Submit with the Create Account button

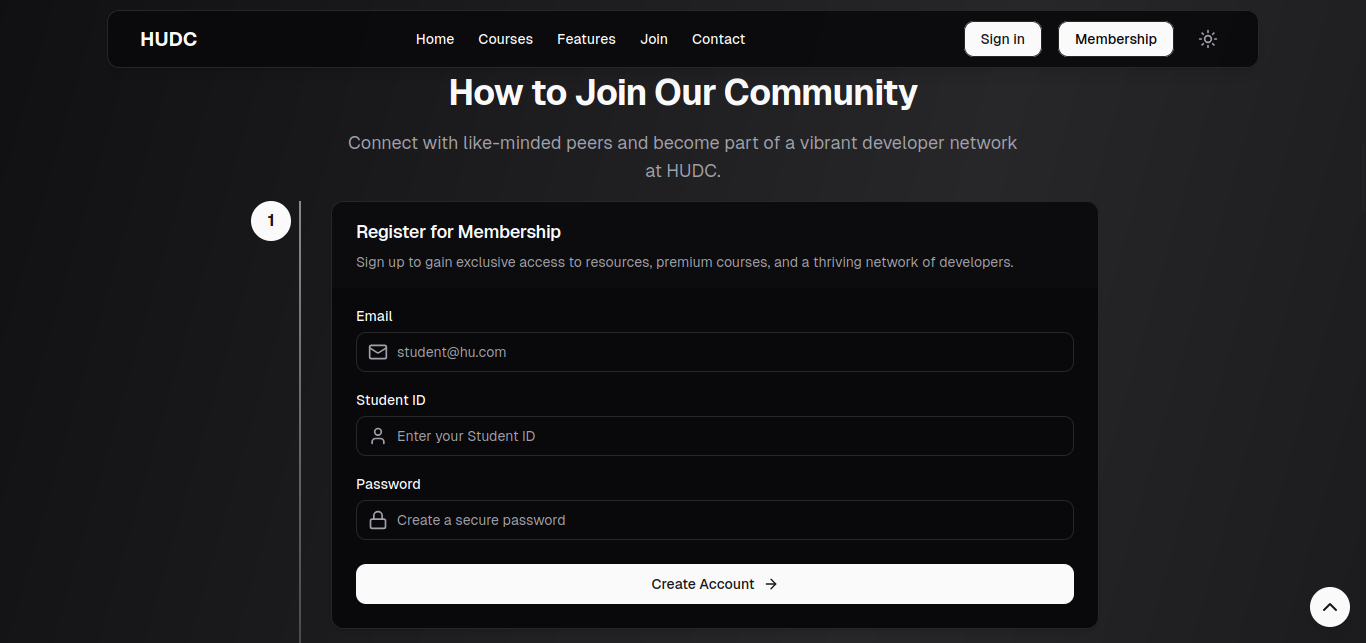(714, 584)
